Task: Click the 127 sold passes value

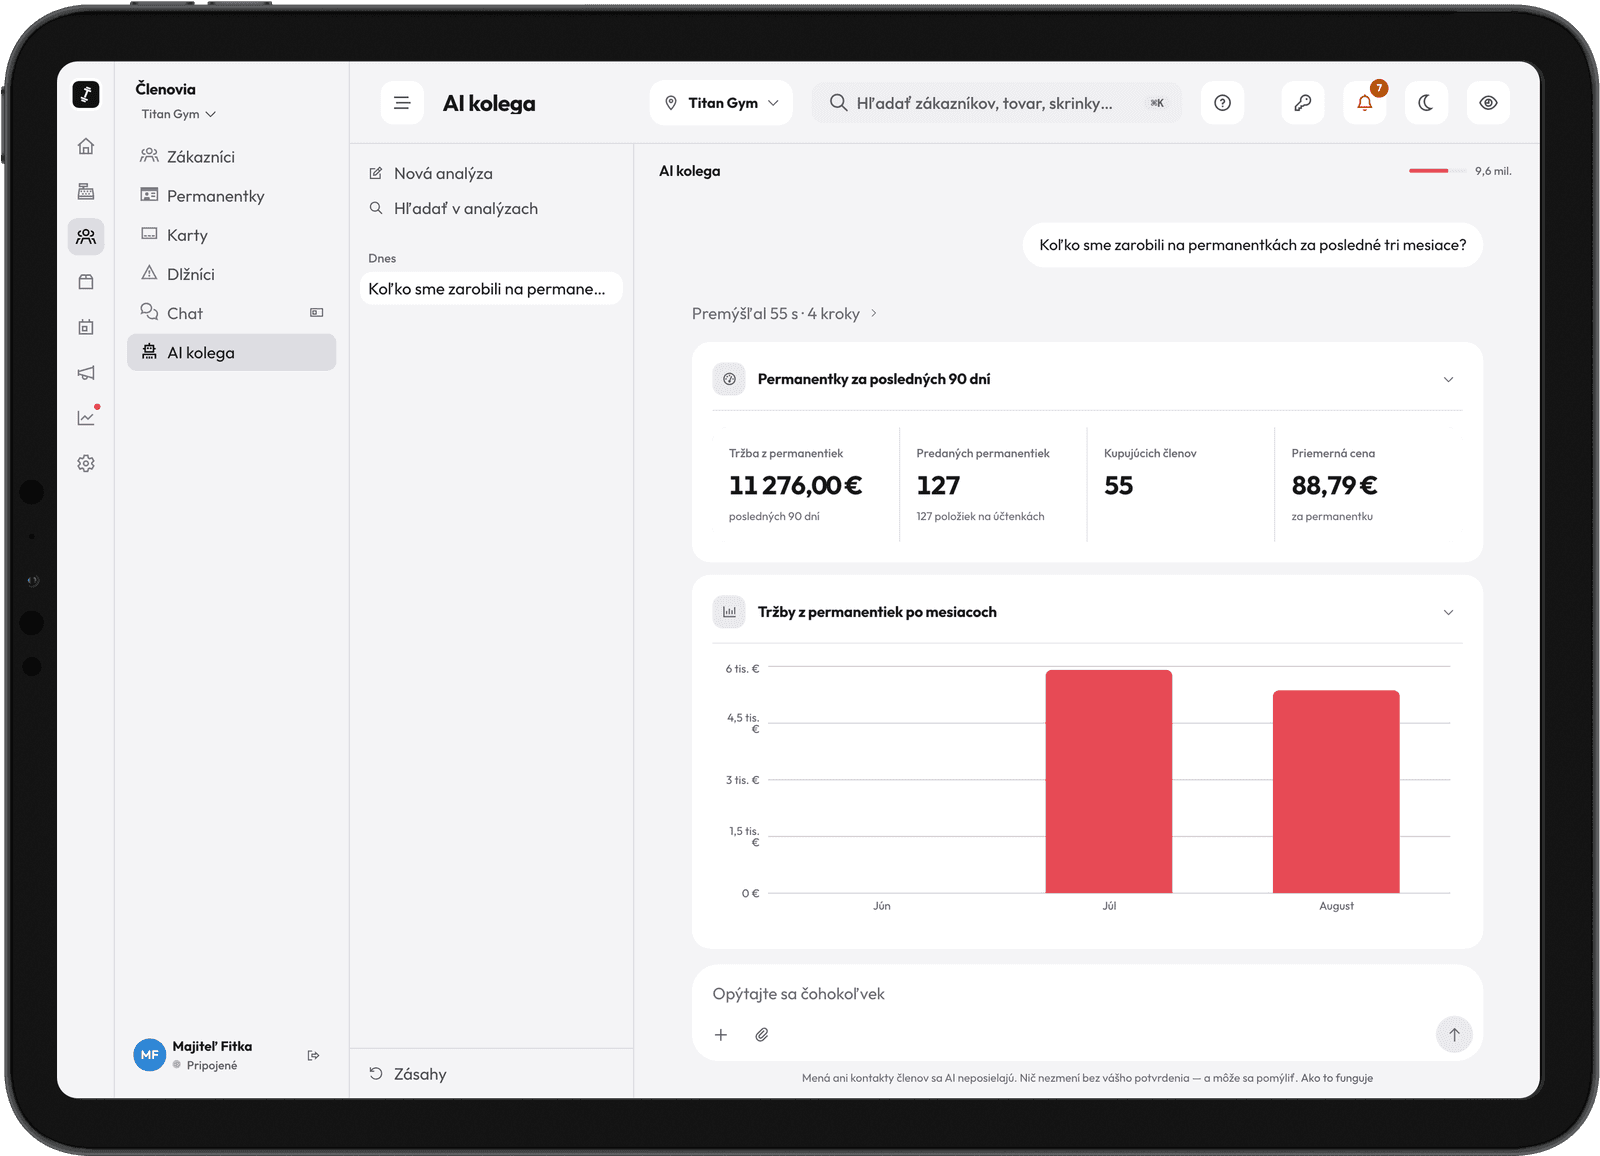Action: tap(938, 486)
